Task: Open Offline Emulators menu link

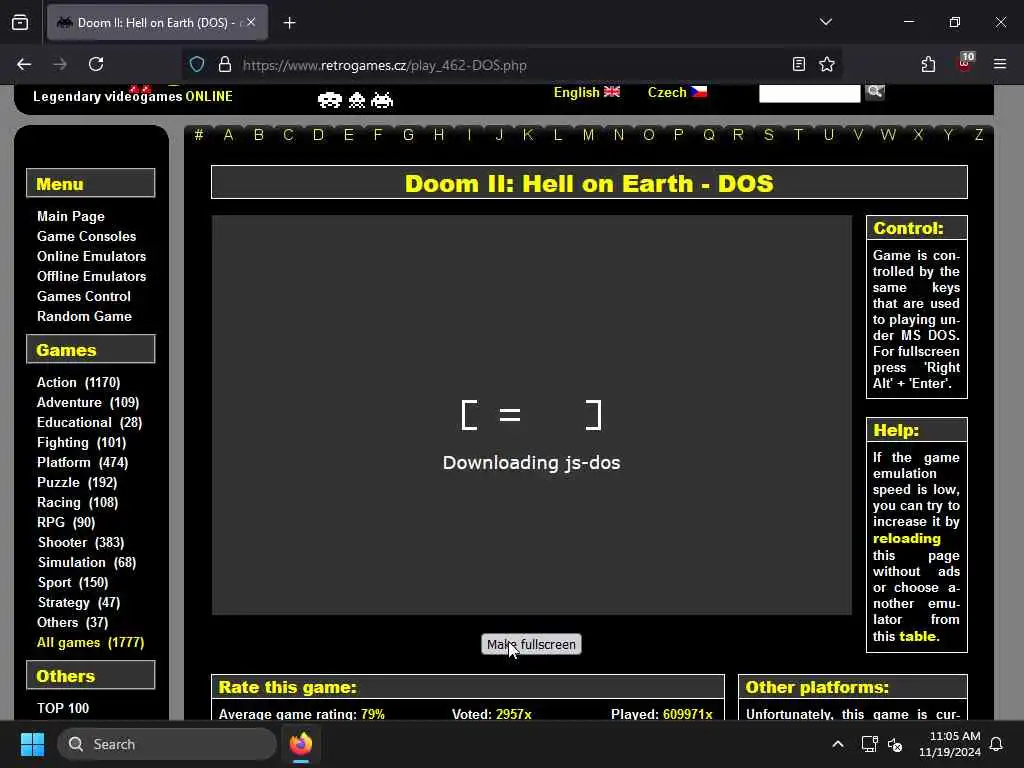Action: click(91, 276)
